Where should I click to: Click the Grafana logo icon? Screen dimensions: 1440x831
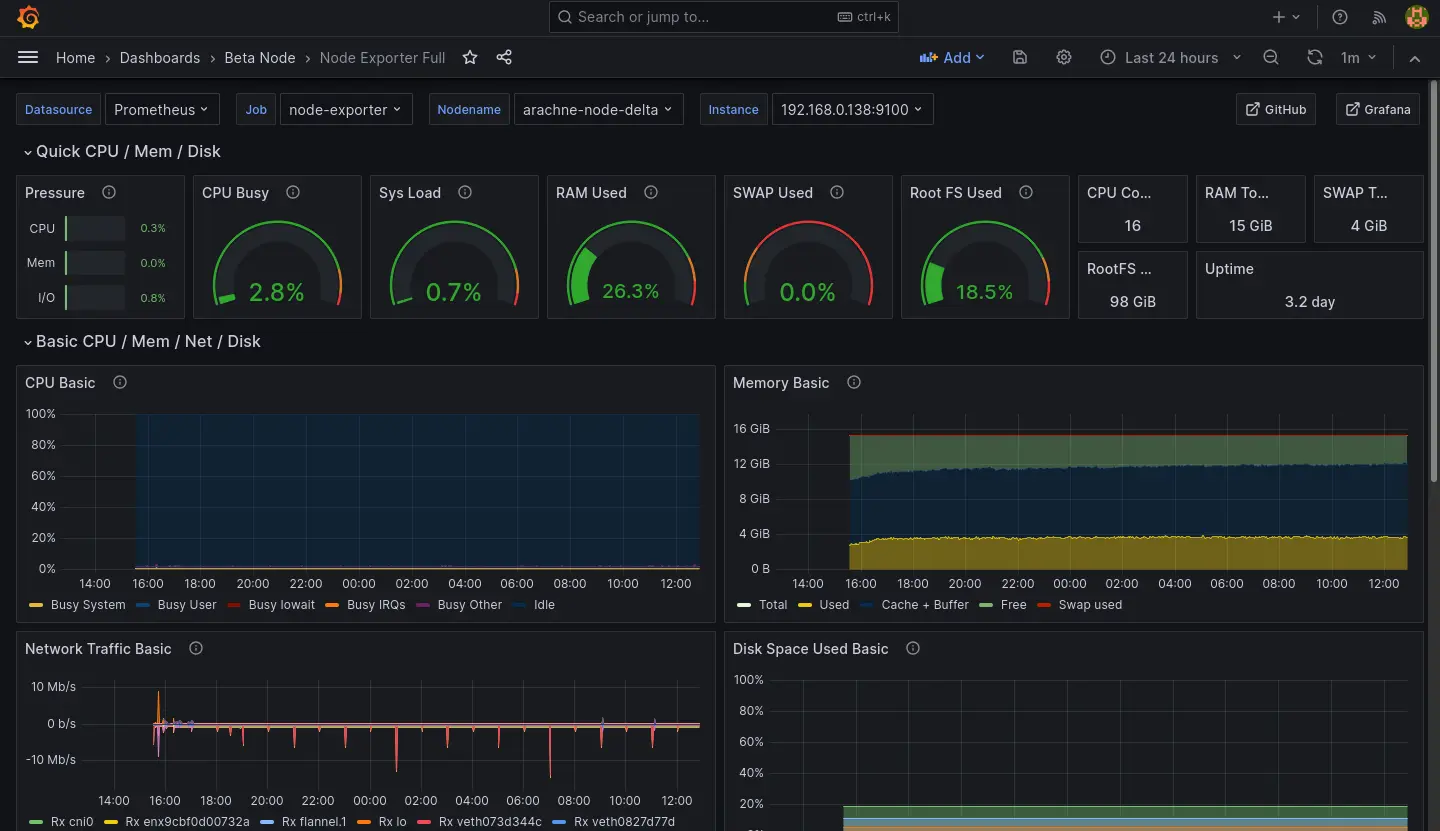pyautogui.click(x=28, y=17)
